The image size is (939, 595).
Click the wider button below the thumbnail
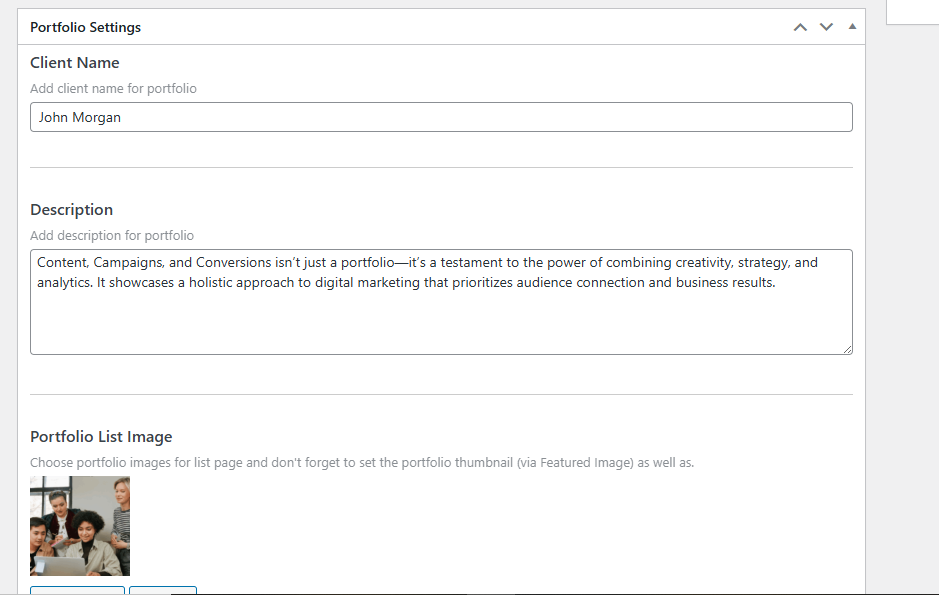(77, 590)
